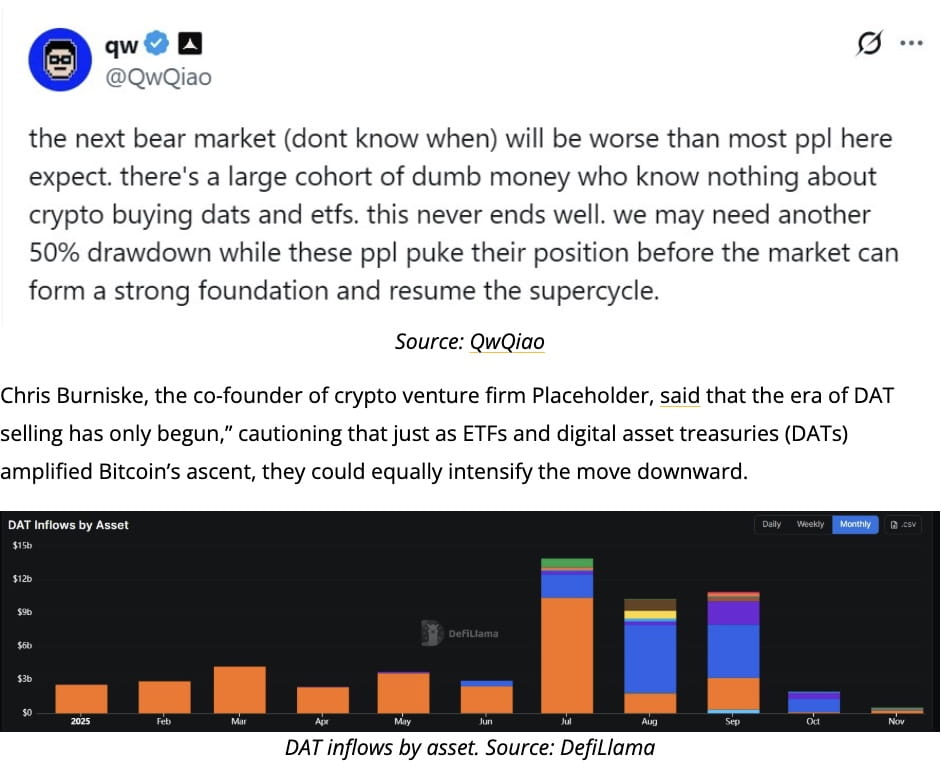This screenshot has width=942, height=784.
Task: Follow the "said" hyperlink
Action: (x=679, y=395)
